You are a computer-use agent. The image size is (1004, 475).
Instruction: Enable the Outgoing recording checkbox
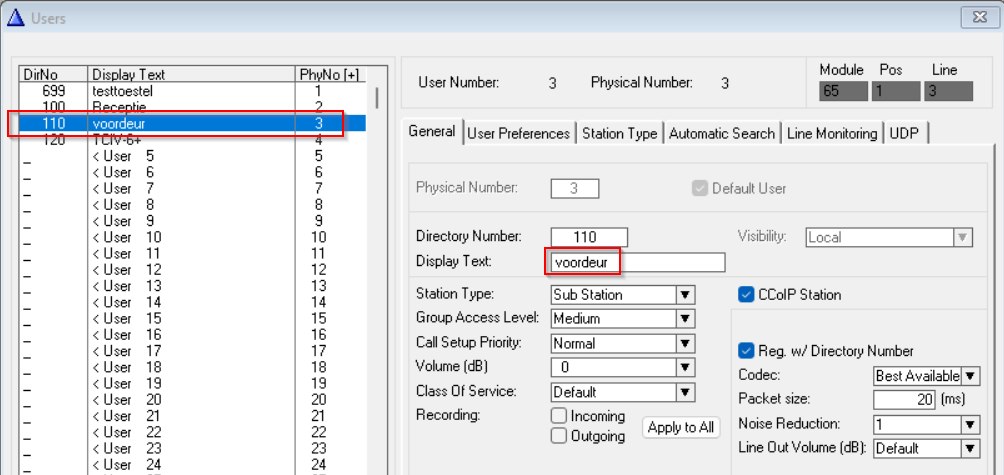[x=559, y=436]
